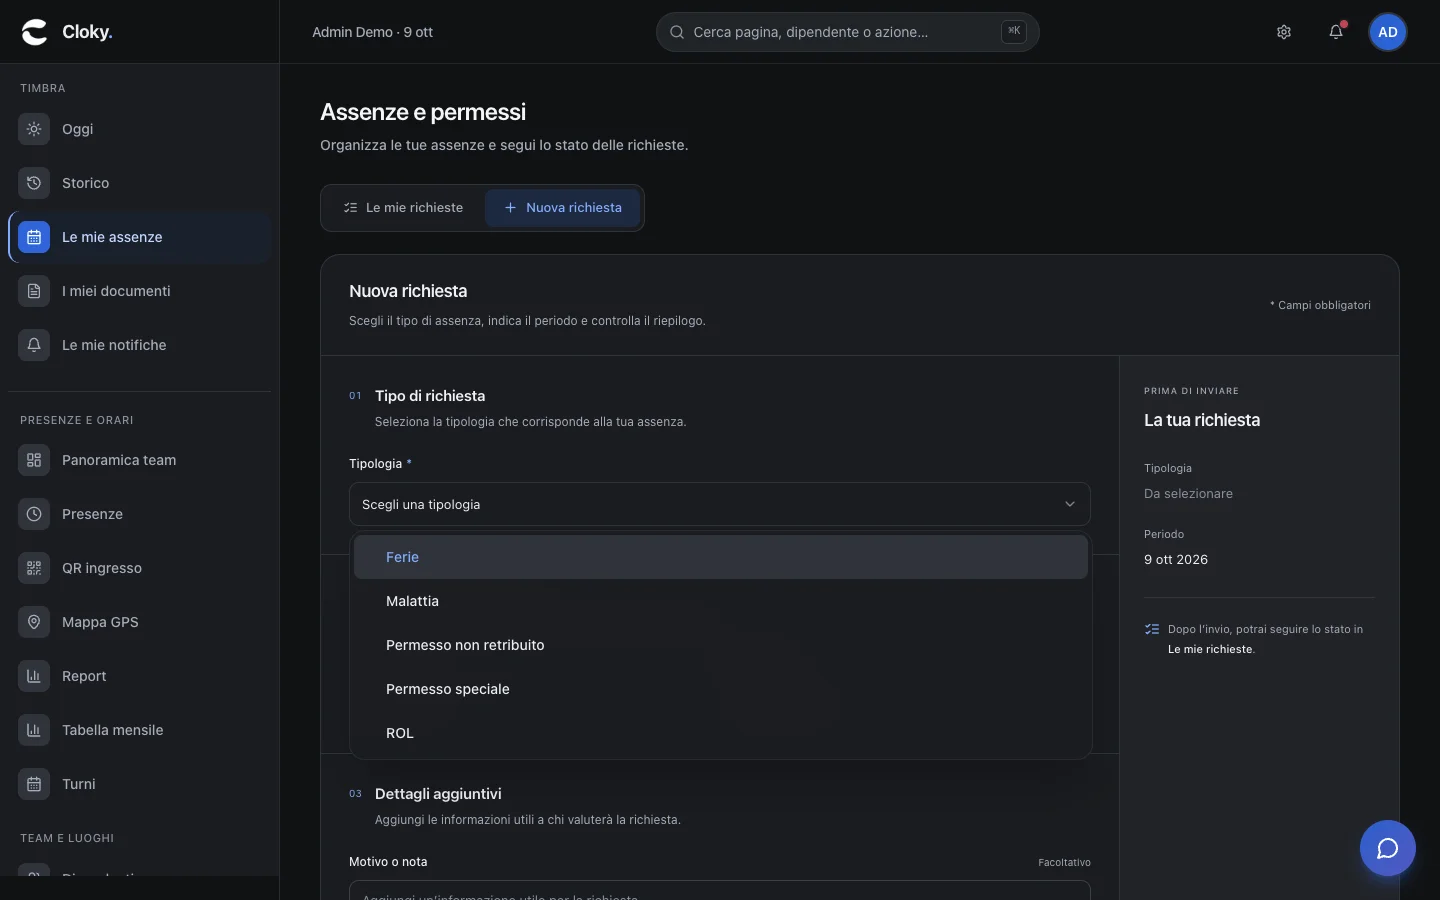The width and height of the screenshot is (1440, 900).
Task: Choose Permesso non retribuito option
Action: [720, 645]
